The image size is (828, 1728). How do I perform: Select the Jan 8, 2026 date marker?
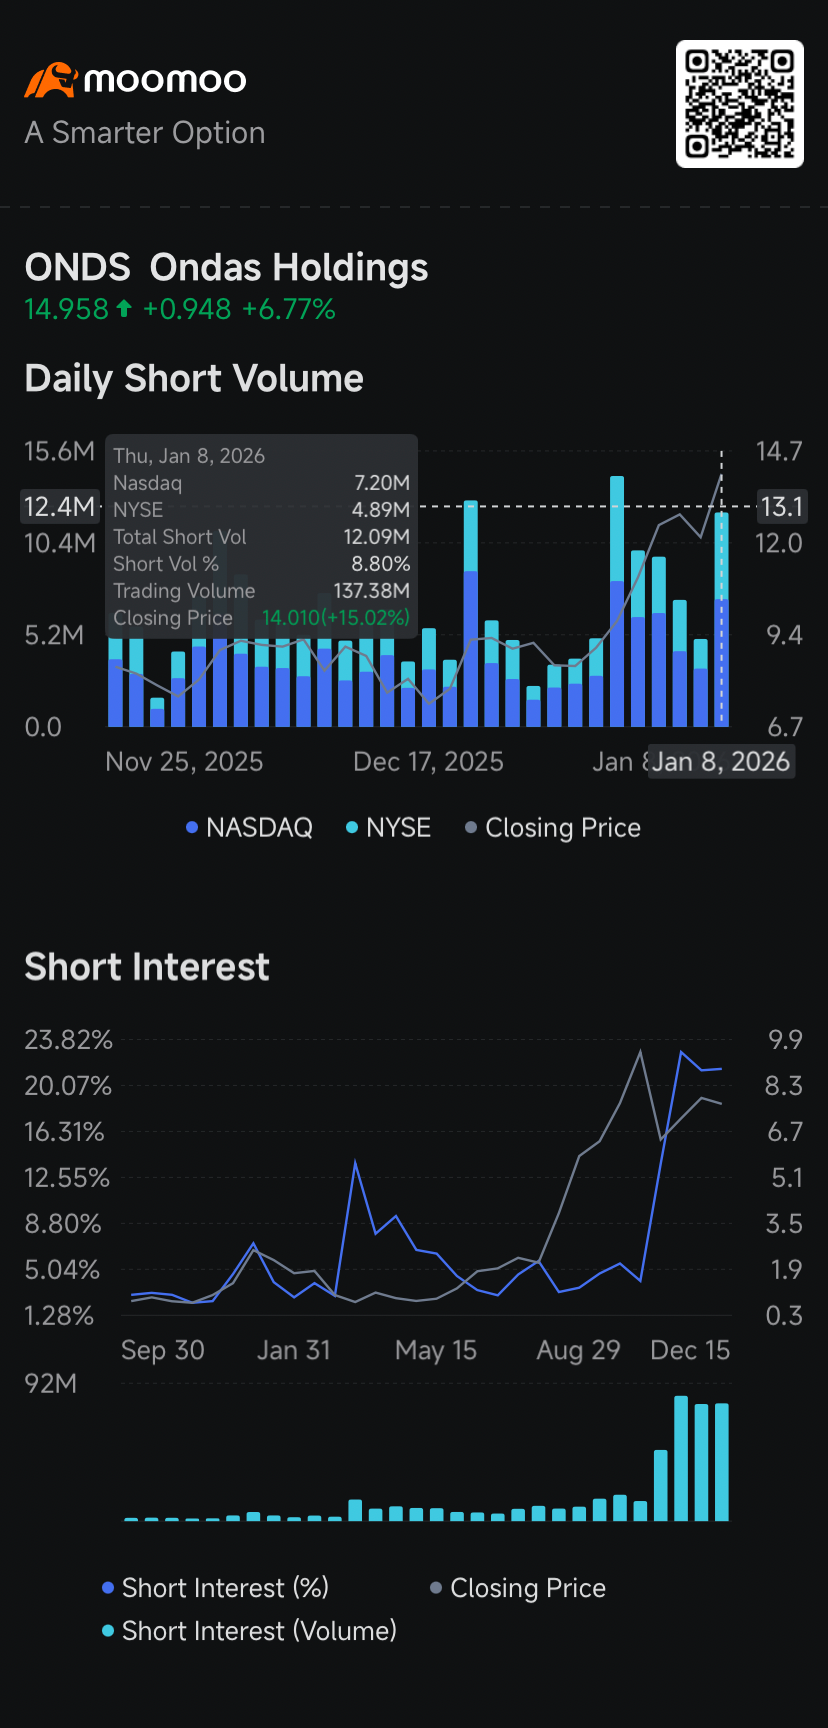721,762
